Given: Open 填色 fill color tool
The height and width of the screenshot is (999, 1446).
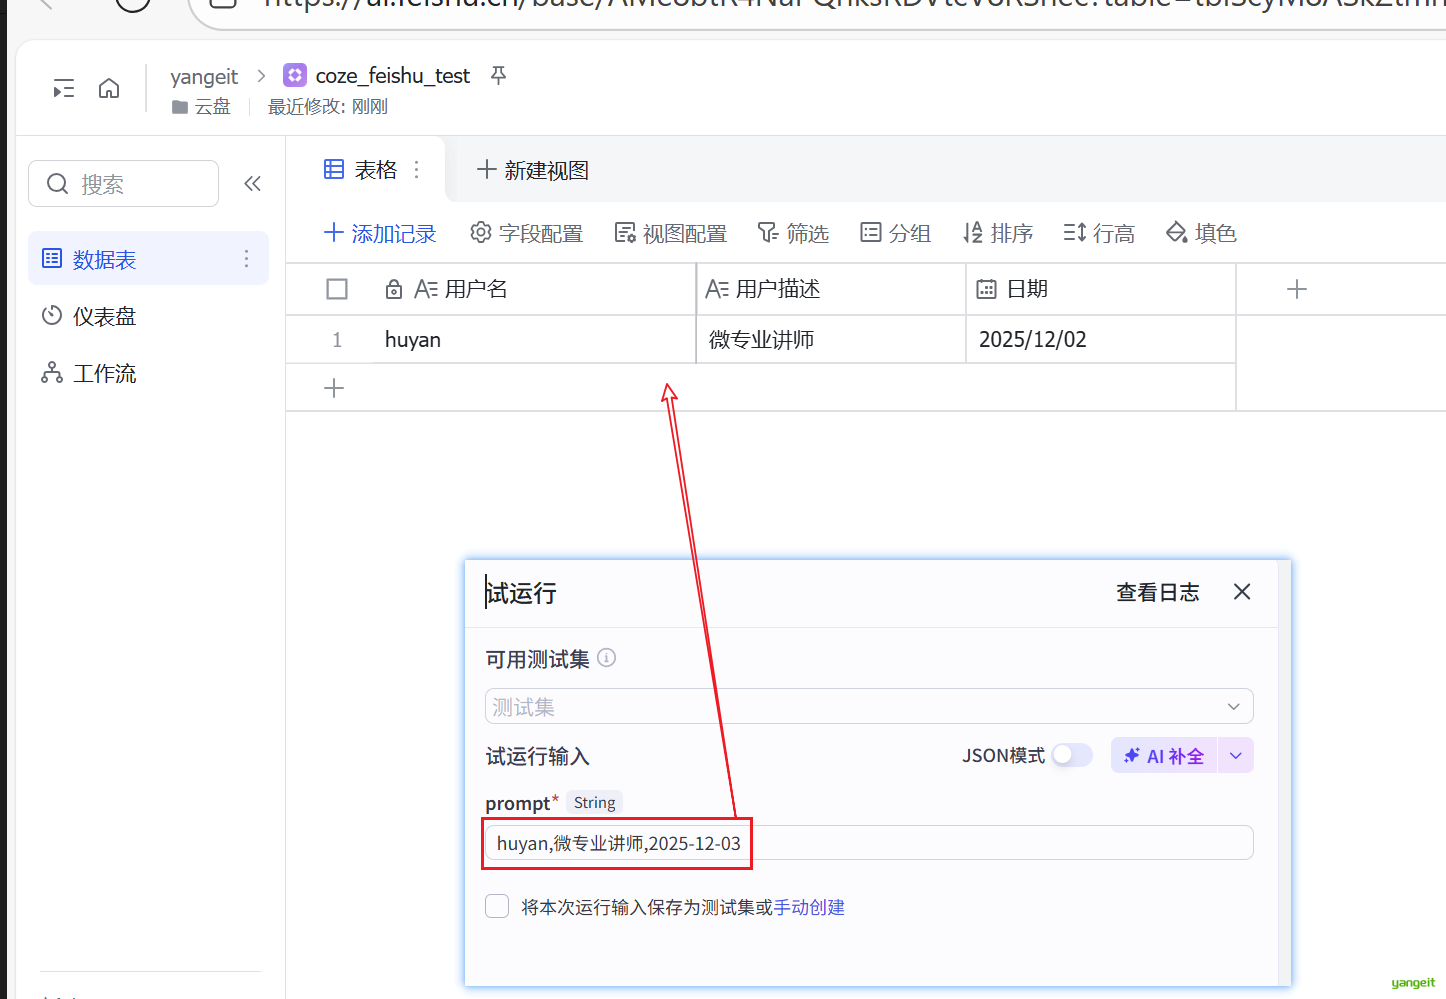Looking at the screenshot, I should (1201, 233).
